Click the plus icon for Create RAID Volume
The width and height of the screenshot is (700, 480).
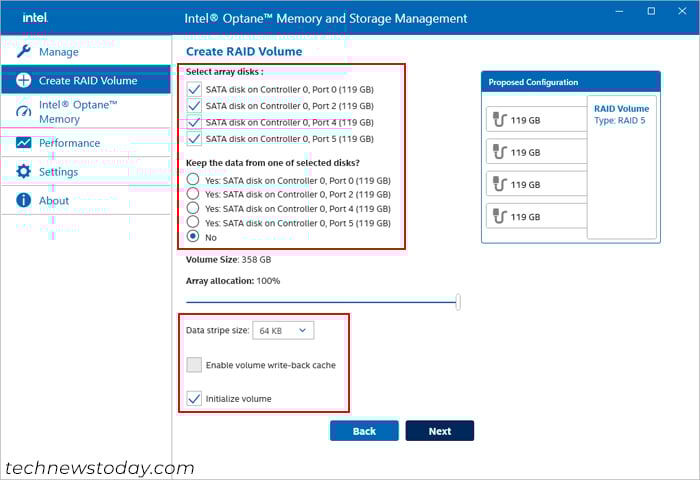24,80
